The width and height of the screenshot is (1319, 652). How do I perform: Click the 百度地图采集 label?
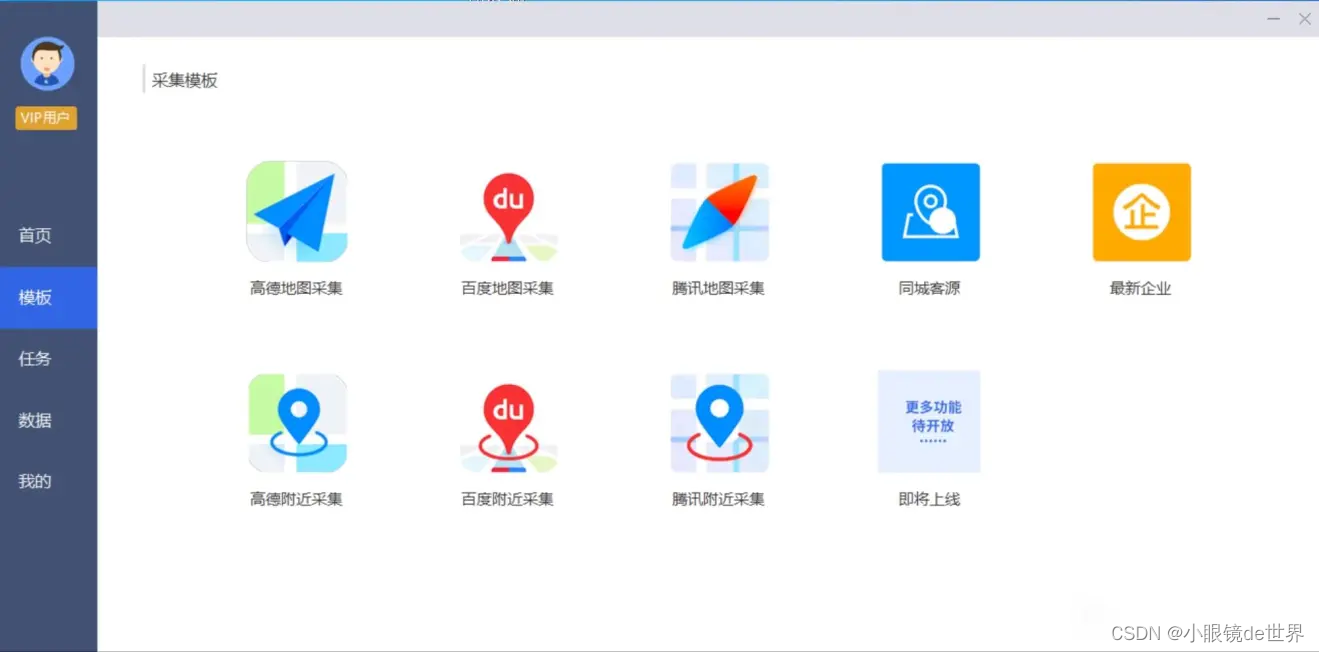tap(507, 288)
